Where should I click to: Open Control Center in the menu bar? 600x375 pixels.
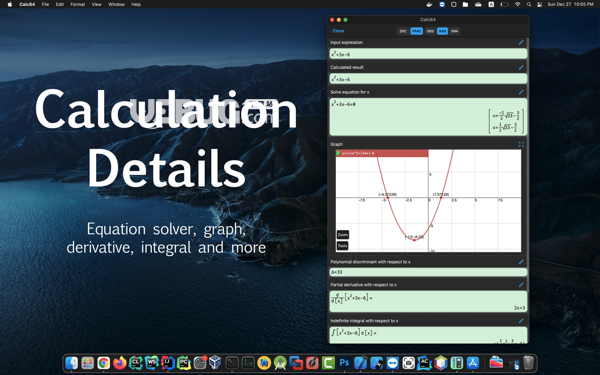click(x=540, y=4)
